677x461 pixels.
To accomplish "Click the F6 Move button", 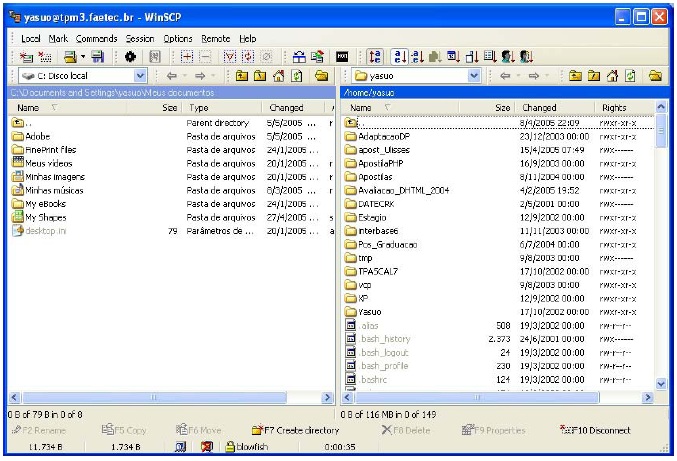I will (199, 430).
